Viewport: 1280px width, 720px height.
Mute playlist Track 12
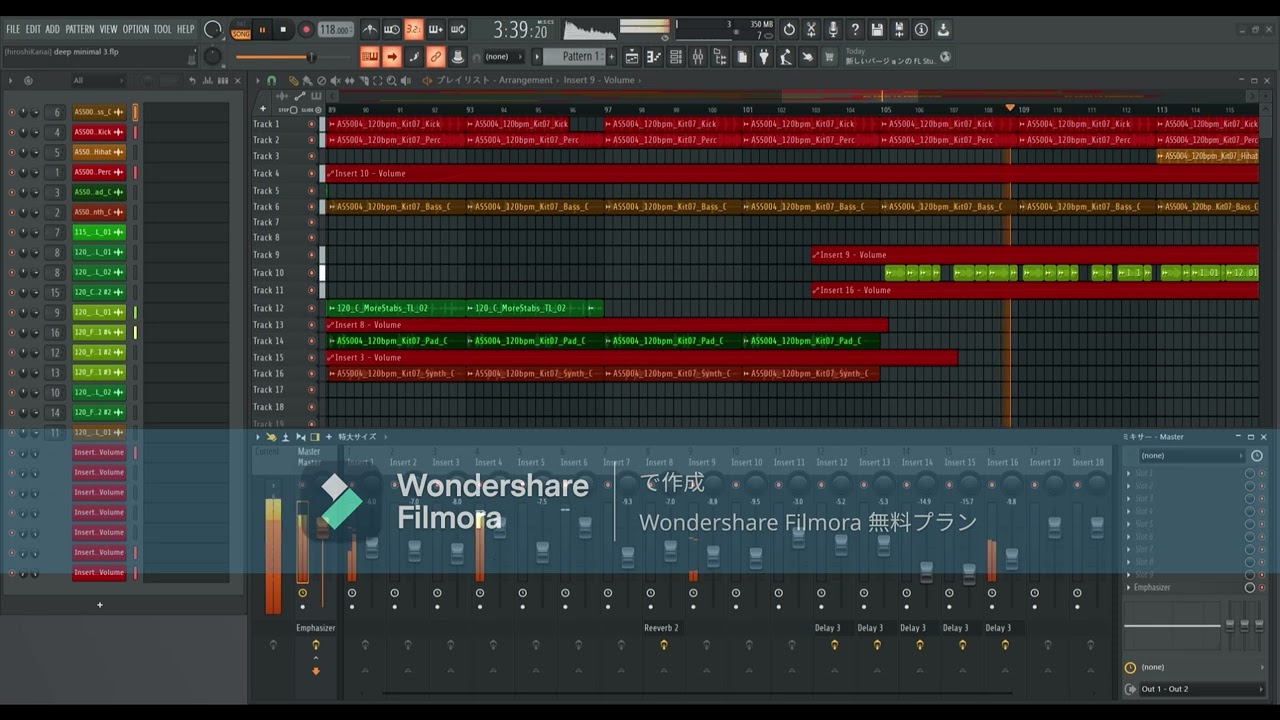tap(311, 308)
